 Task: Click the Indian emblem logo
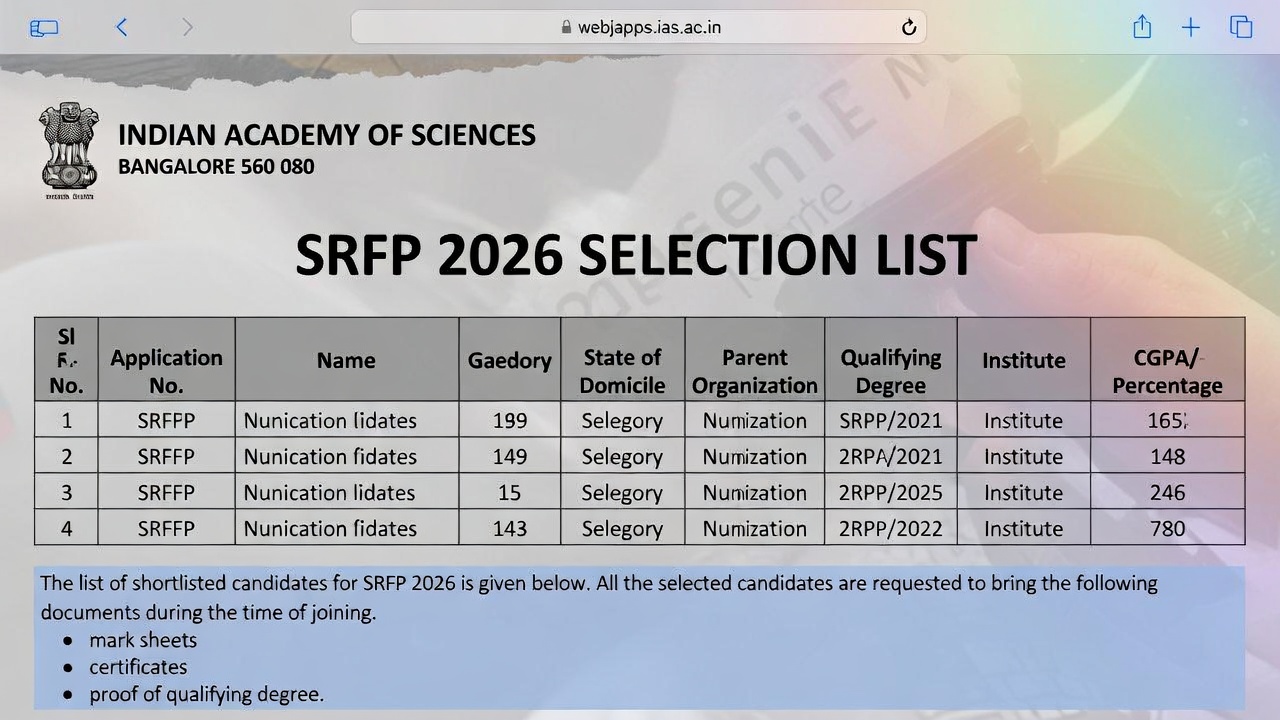point(70,150)
